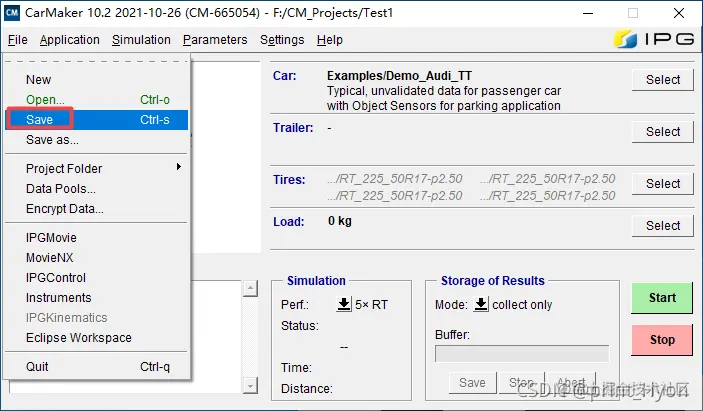The height and width of the screenshot is (411, 703).
Task: Choose Save as... menu entry
Action: [x=96, y=140]
